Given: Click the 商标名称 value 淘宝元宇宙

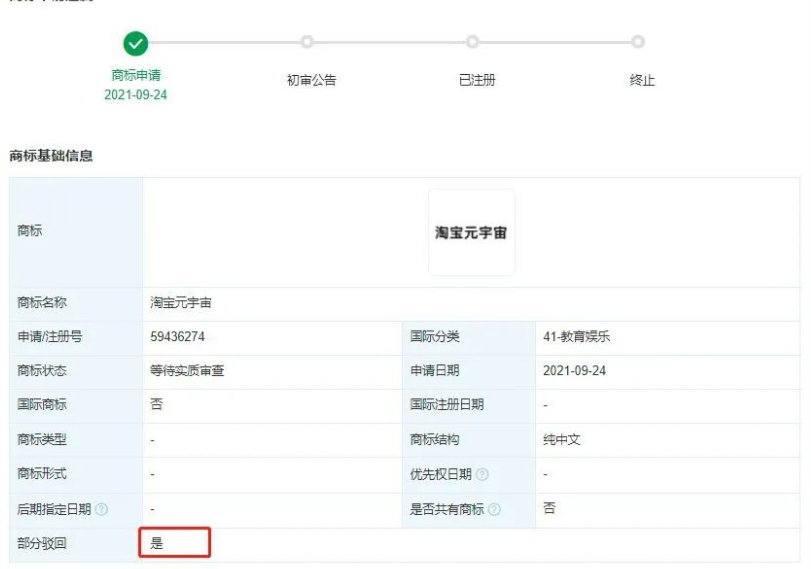Looking at the screenshot, I should [x=181, y=303].
